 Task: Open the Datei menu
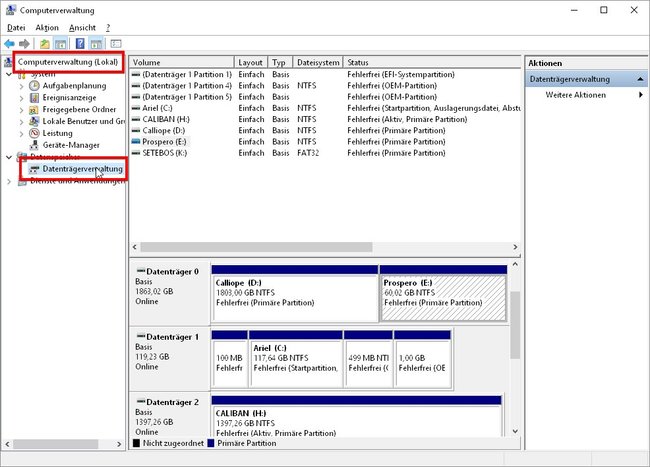tap(16, 28)
